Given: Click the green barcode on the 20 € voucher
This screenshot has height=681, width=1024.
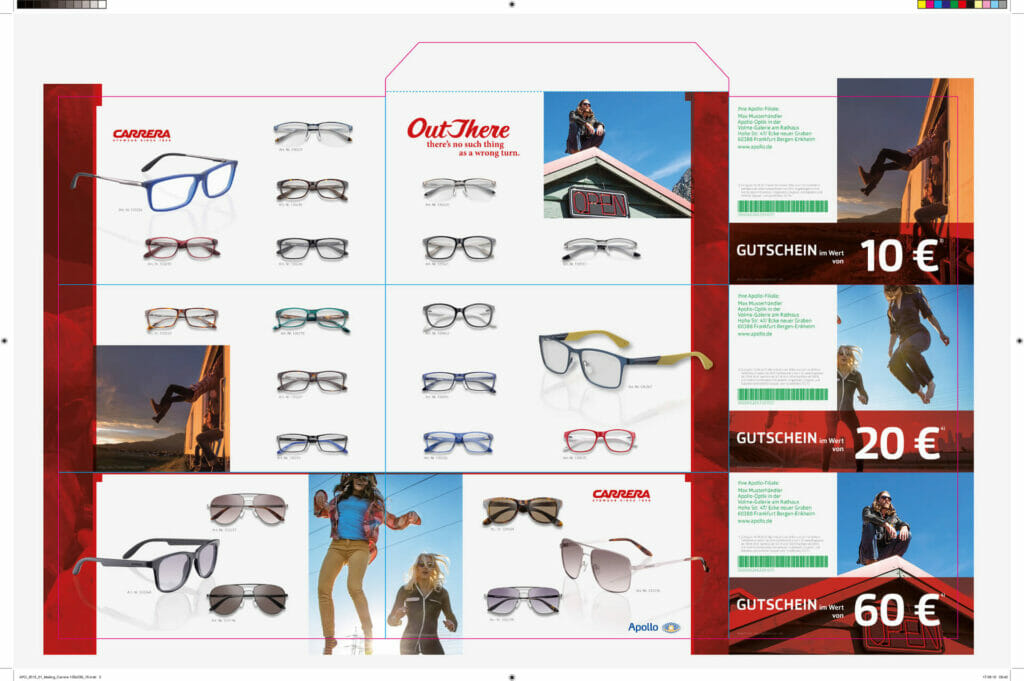Looking at the screenshot, I should [782, 394].
